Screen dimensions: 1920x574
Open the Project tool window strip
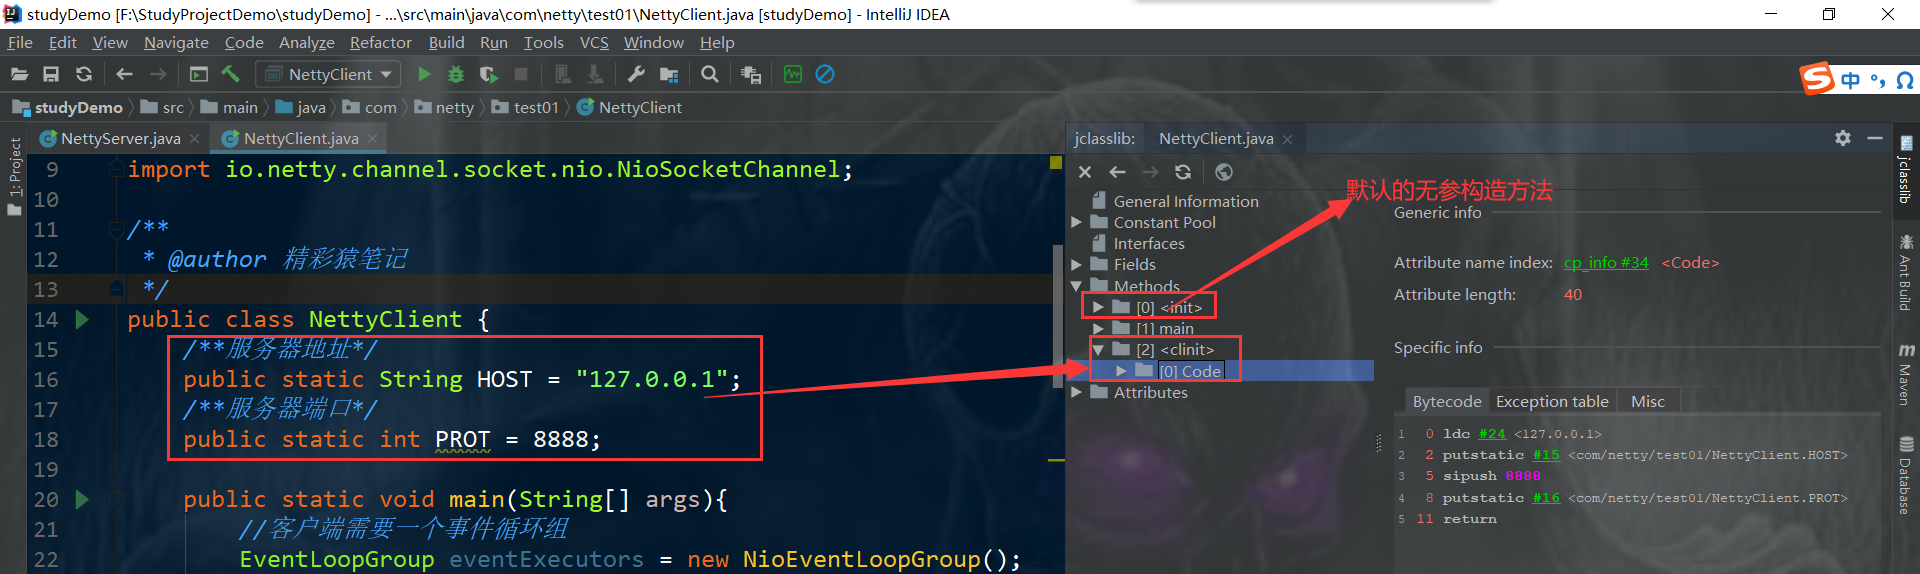click(x=14, y=175)
